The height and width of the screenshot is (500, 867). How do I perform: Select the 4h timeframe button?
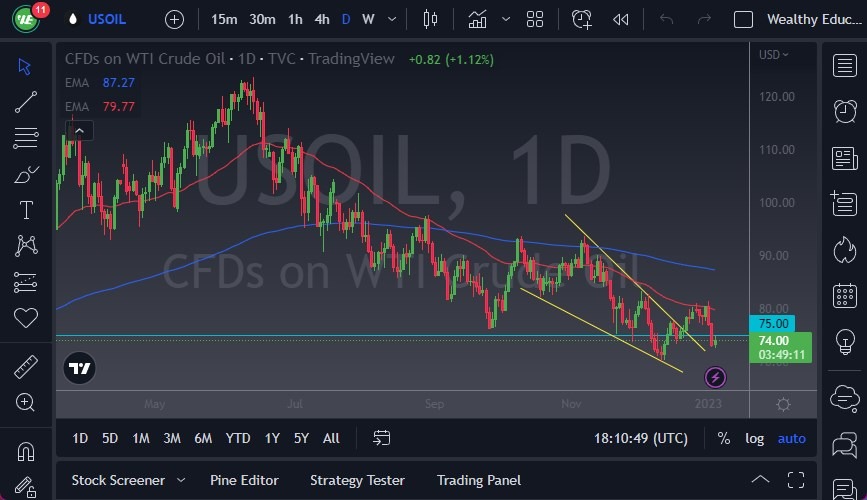tap(321, 19)
